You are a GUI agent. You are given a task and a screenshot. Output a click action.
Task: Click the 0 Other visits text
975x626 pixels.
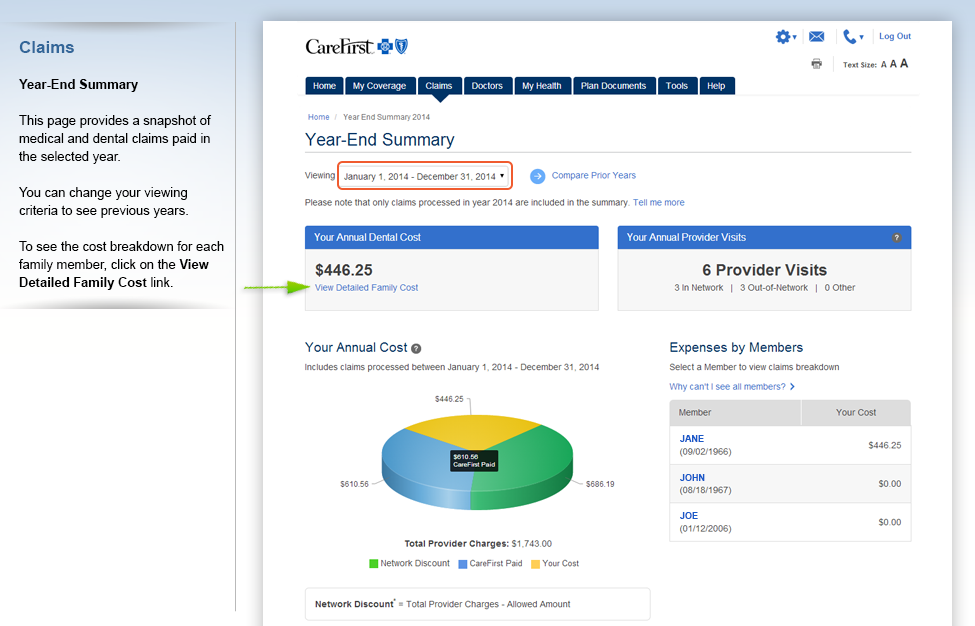pos(840,288)
